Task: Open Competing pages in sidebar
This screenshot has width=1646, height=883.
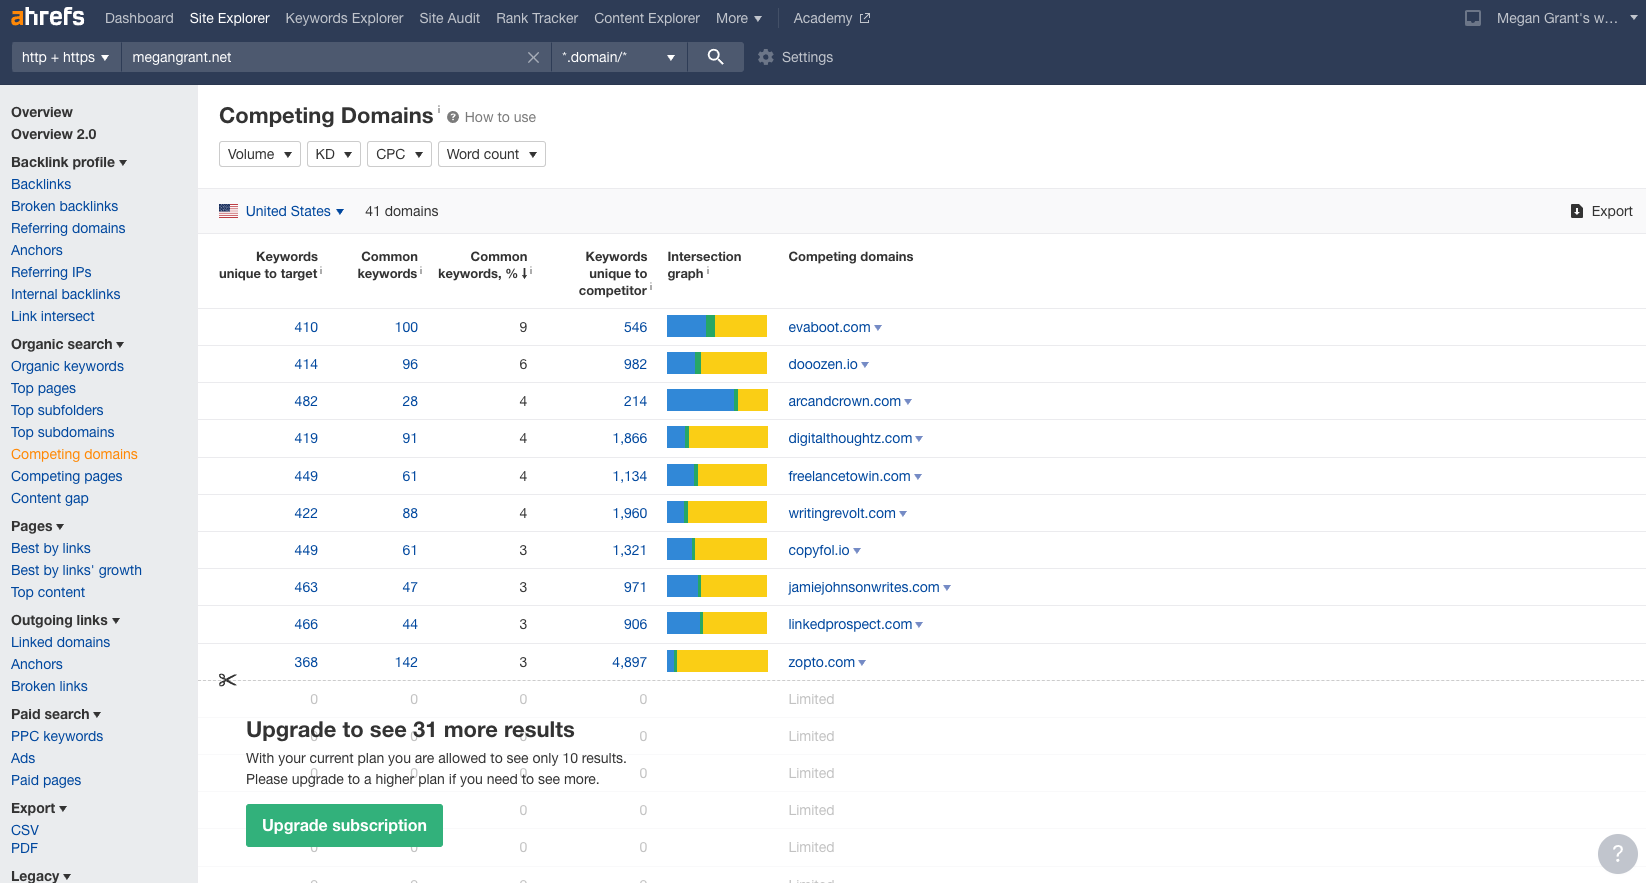Action: [x=67, y=476]
